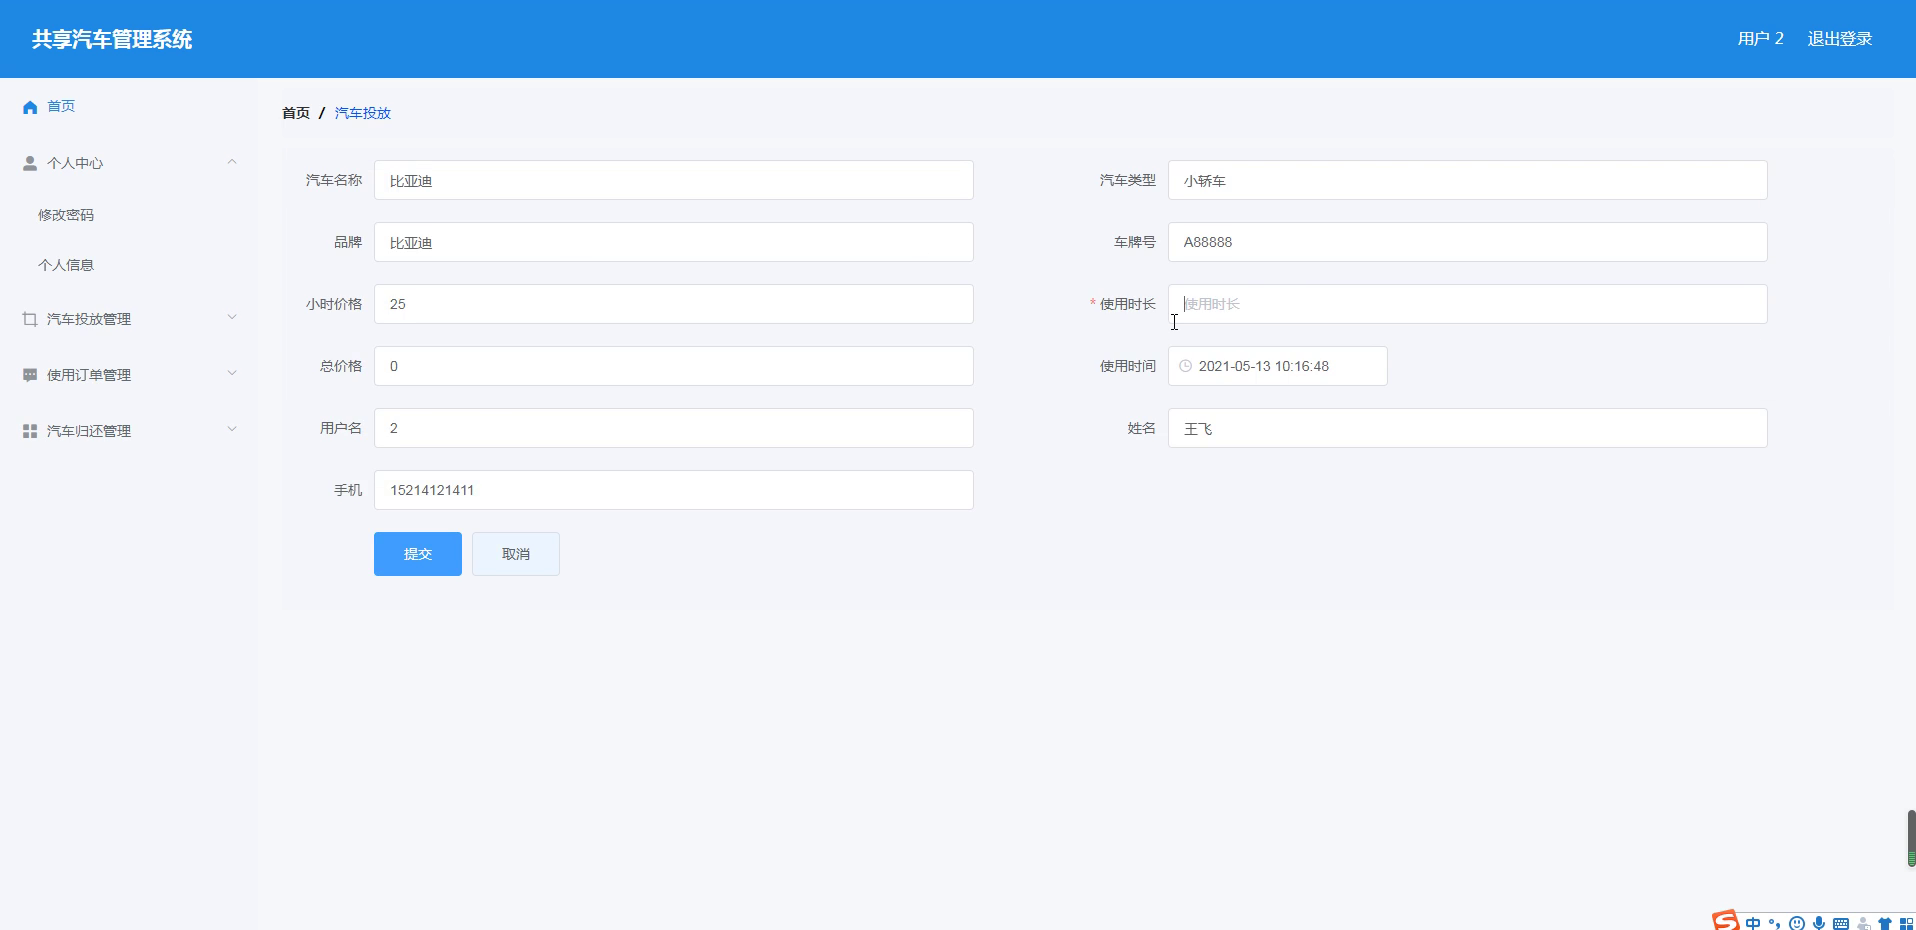
Task: Click the 提交 submit button
Action: coord(418,554)
